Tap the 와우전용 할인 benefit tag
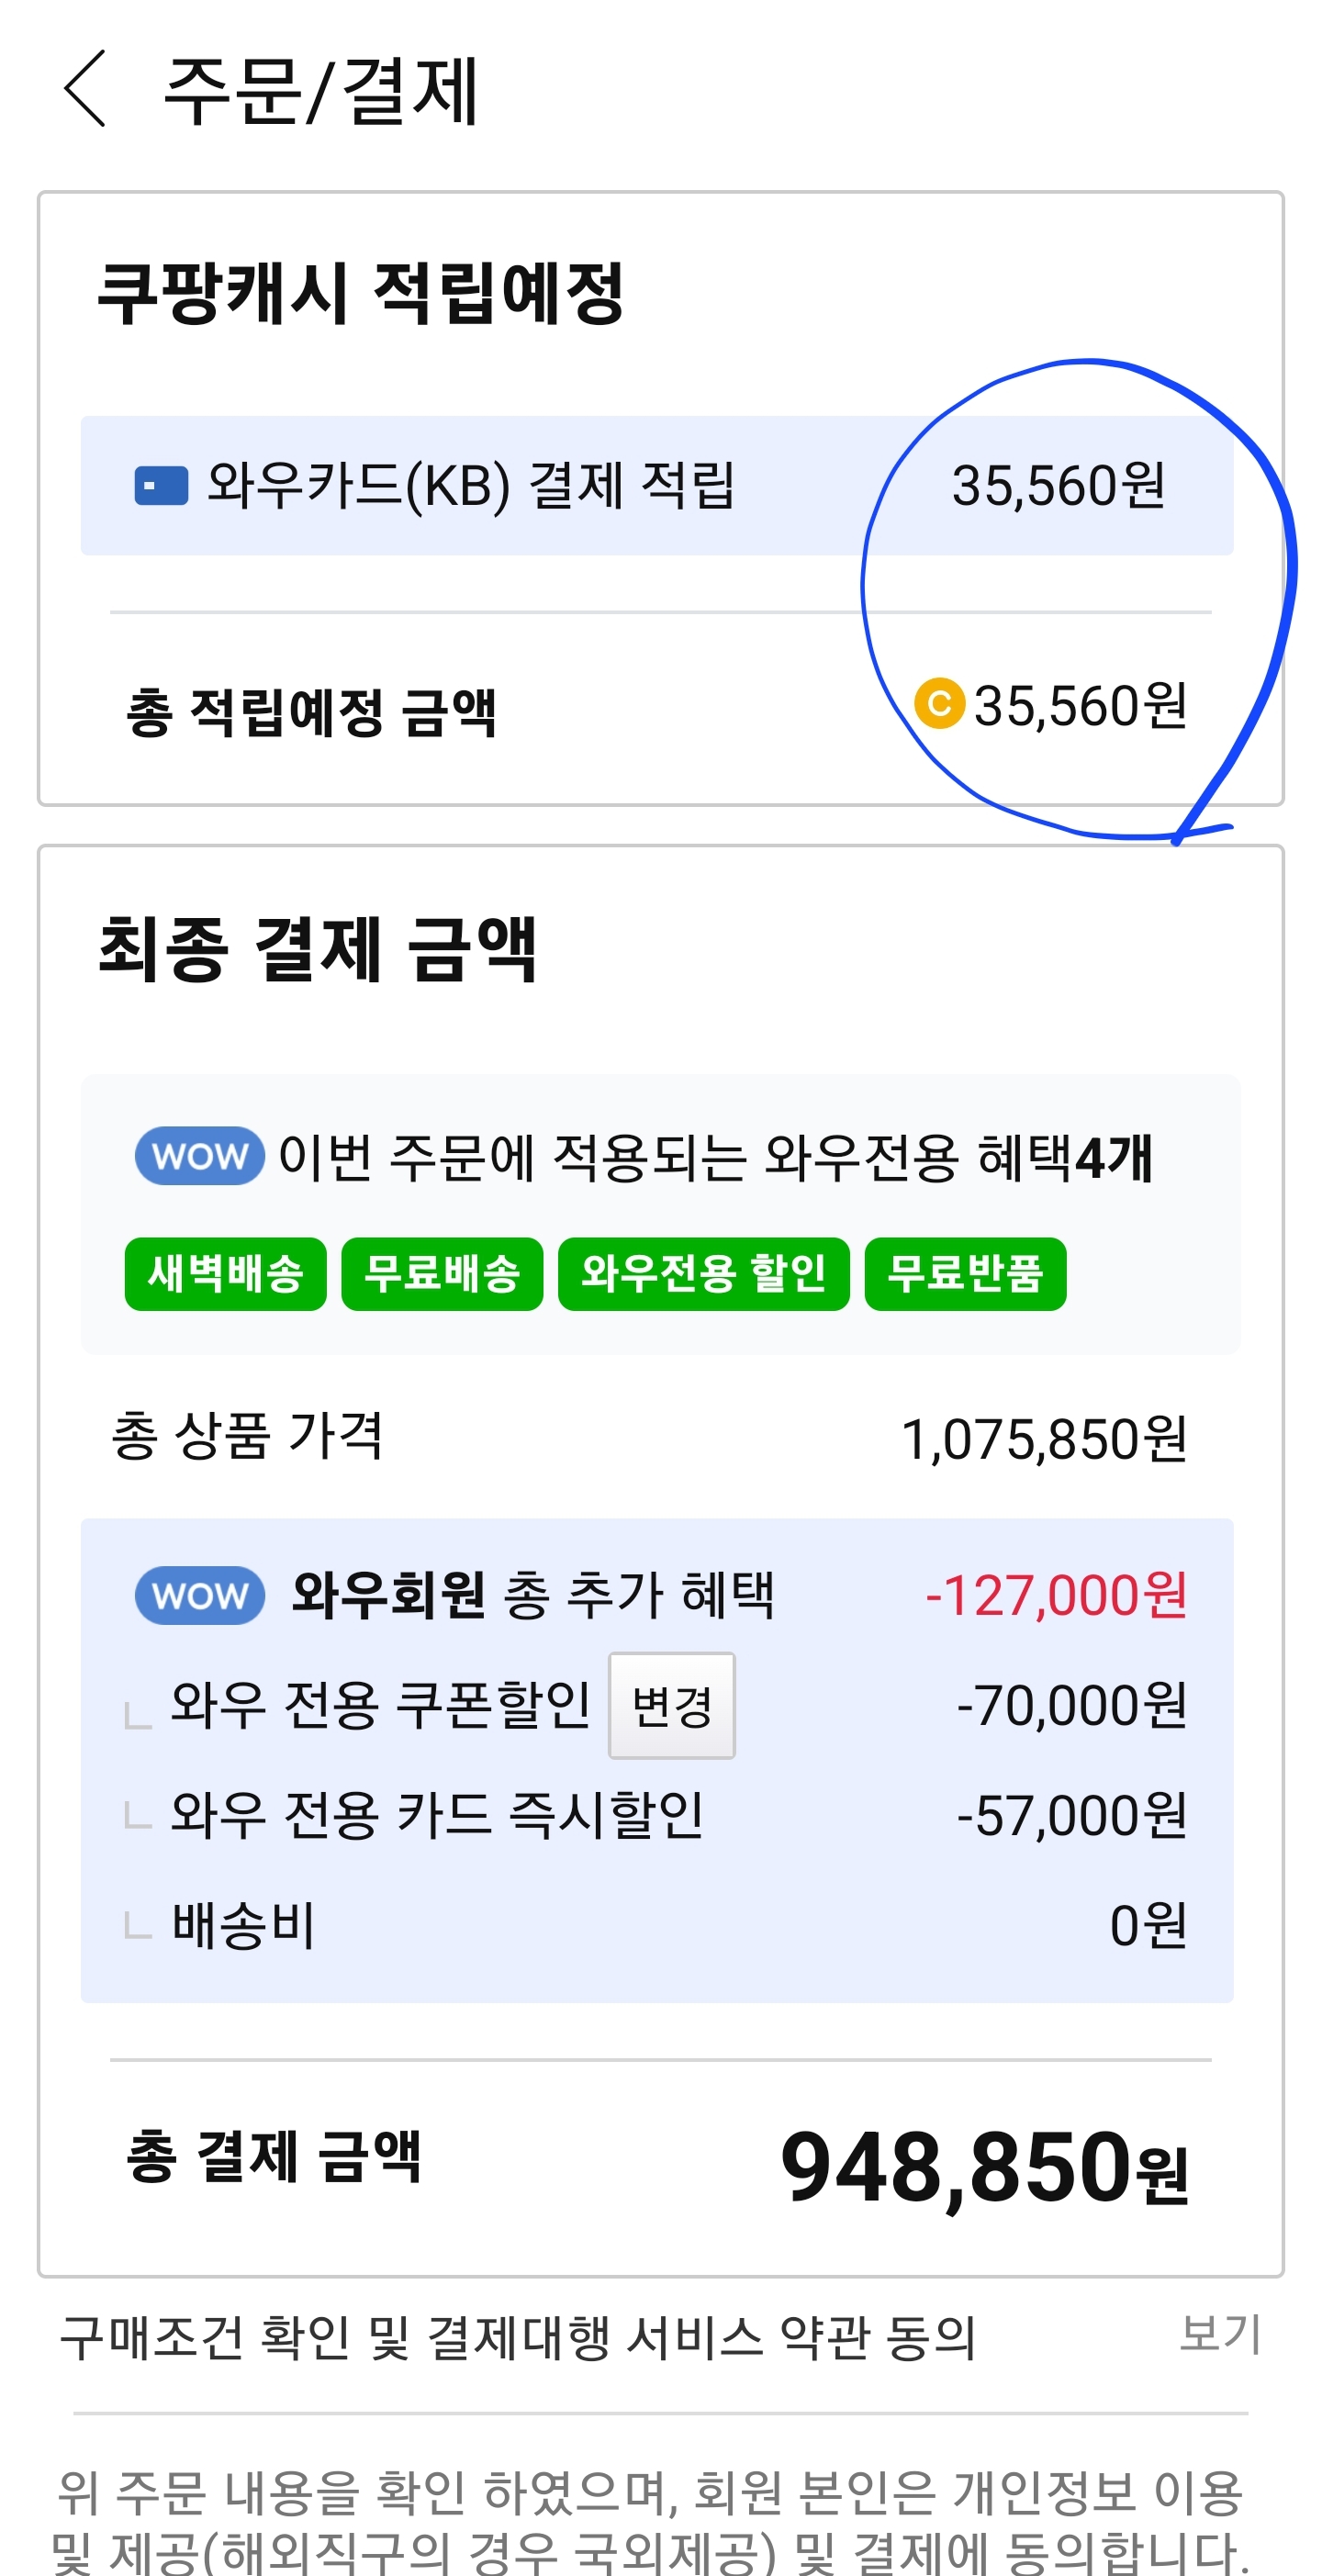 [703, 1274]
